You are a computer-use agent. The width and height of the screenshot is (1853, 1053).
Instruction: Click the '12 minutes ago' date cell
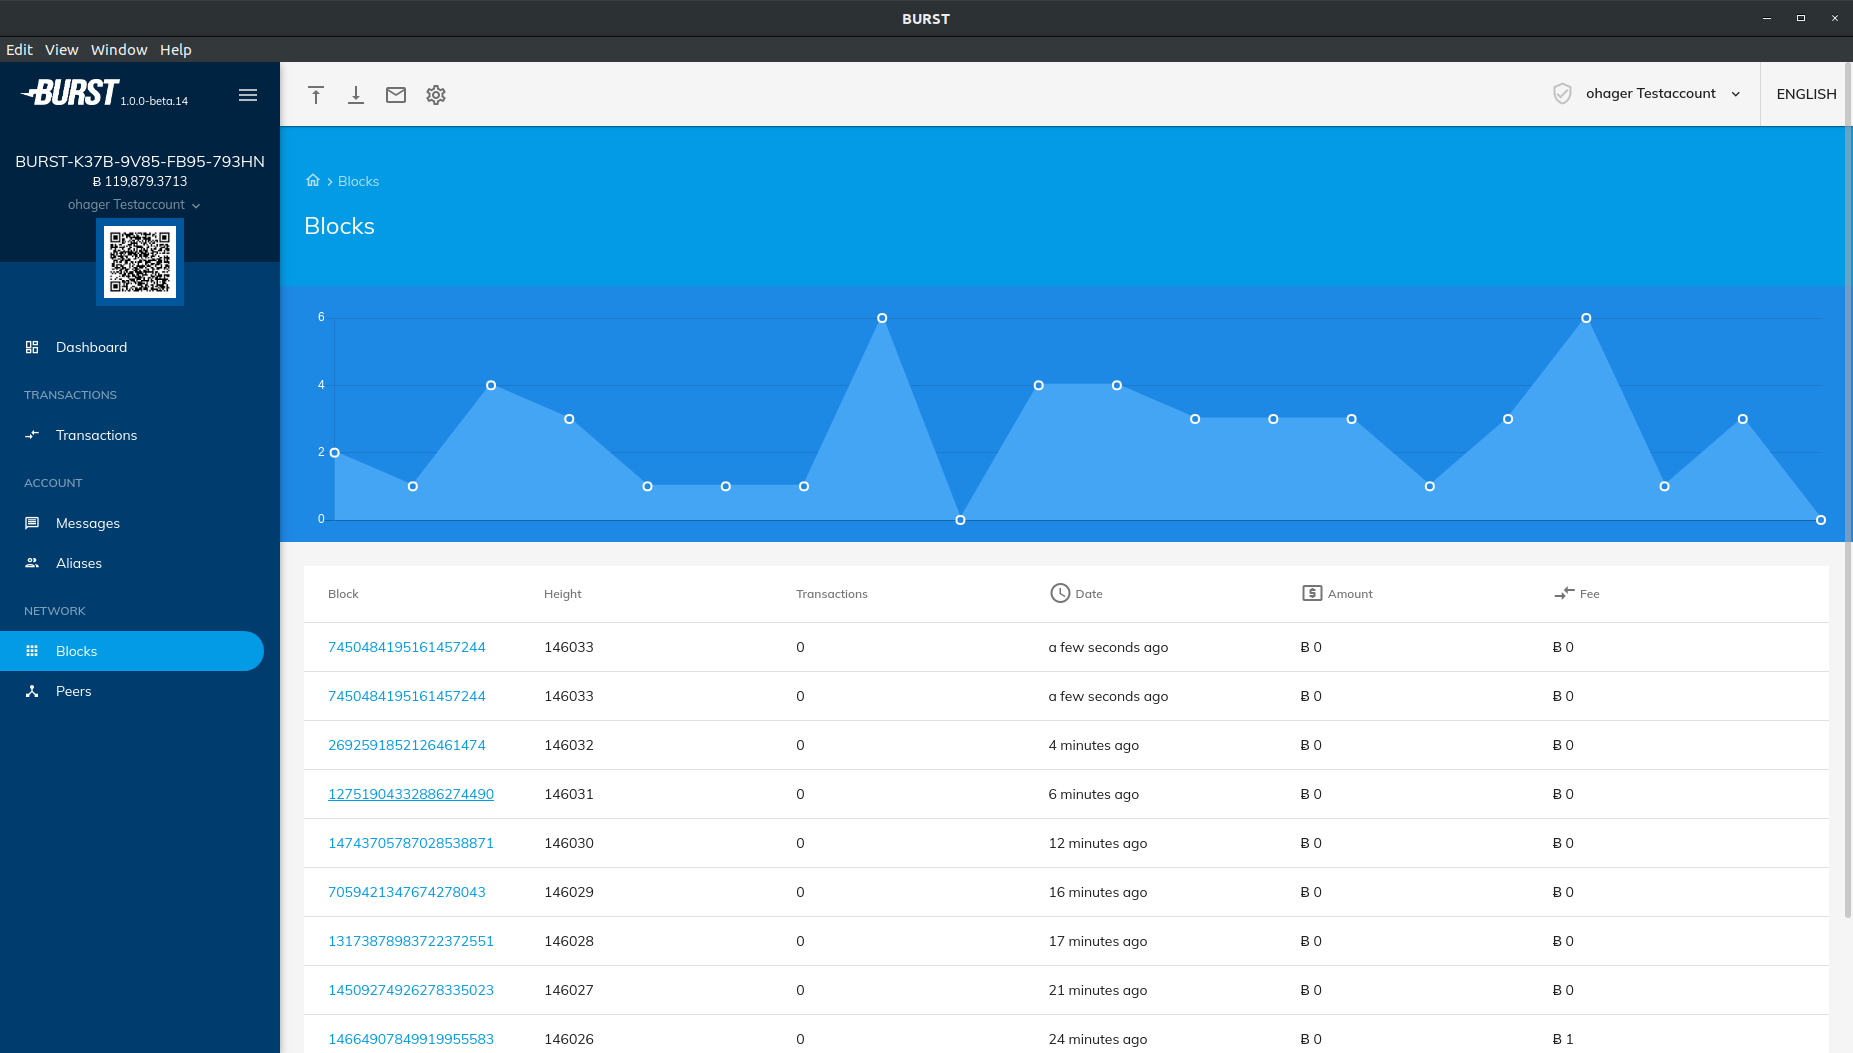(1097, 843)
